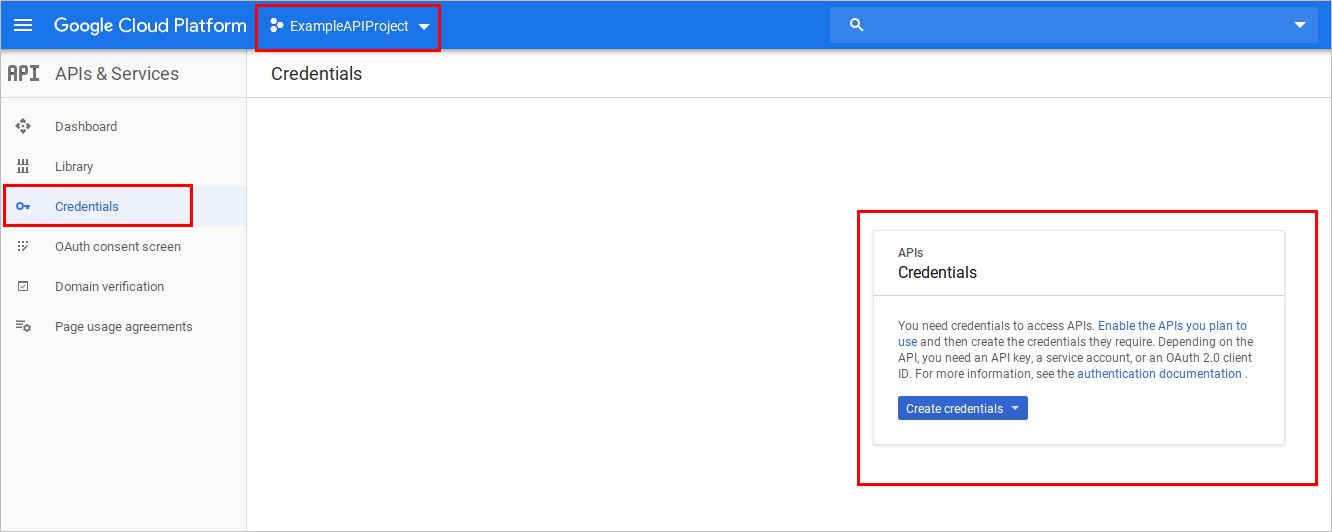The image size is (1332, 532).
Task: Open the hamburger navigation menu
Action: coord(22,25)
